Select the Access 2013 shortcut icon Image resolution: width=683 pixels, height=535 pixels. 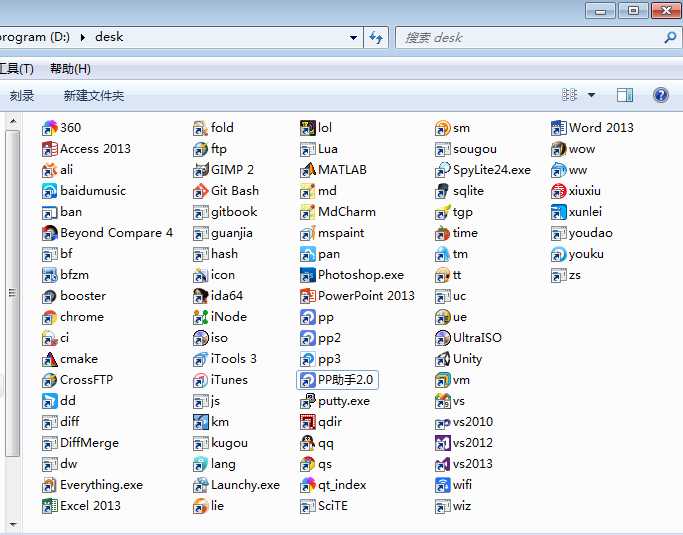[x=49, y=149]
